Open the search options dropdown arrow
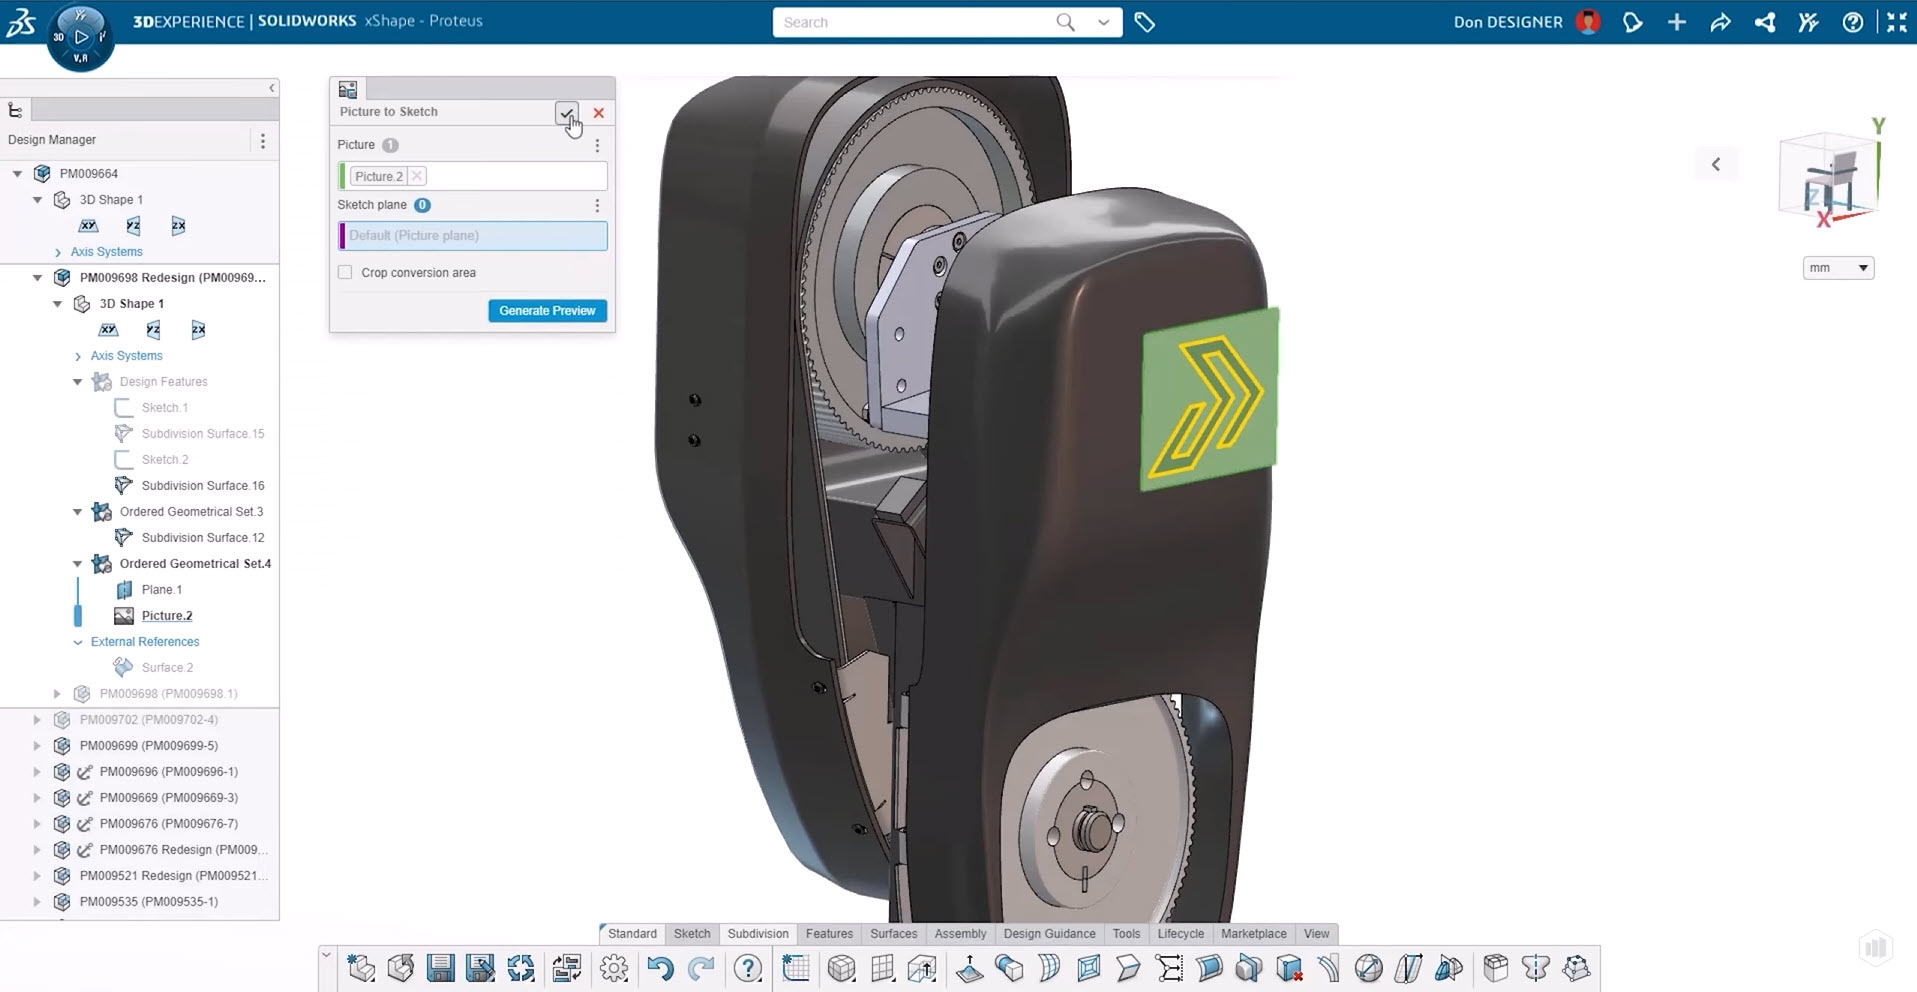This screenshot has width=1917, height=992. [x=1103, y=22]
